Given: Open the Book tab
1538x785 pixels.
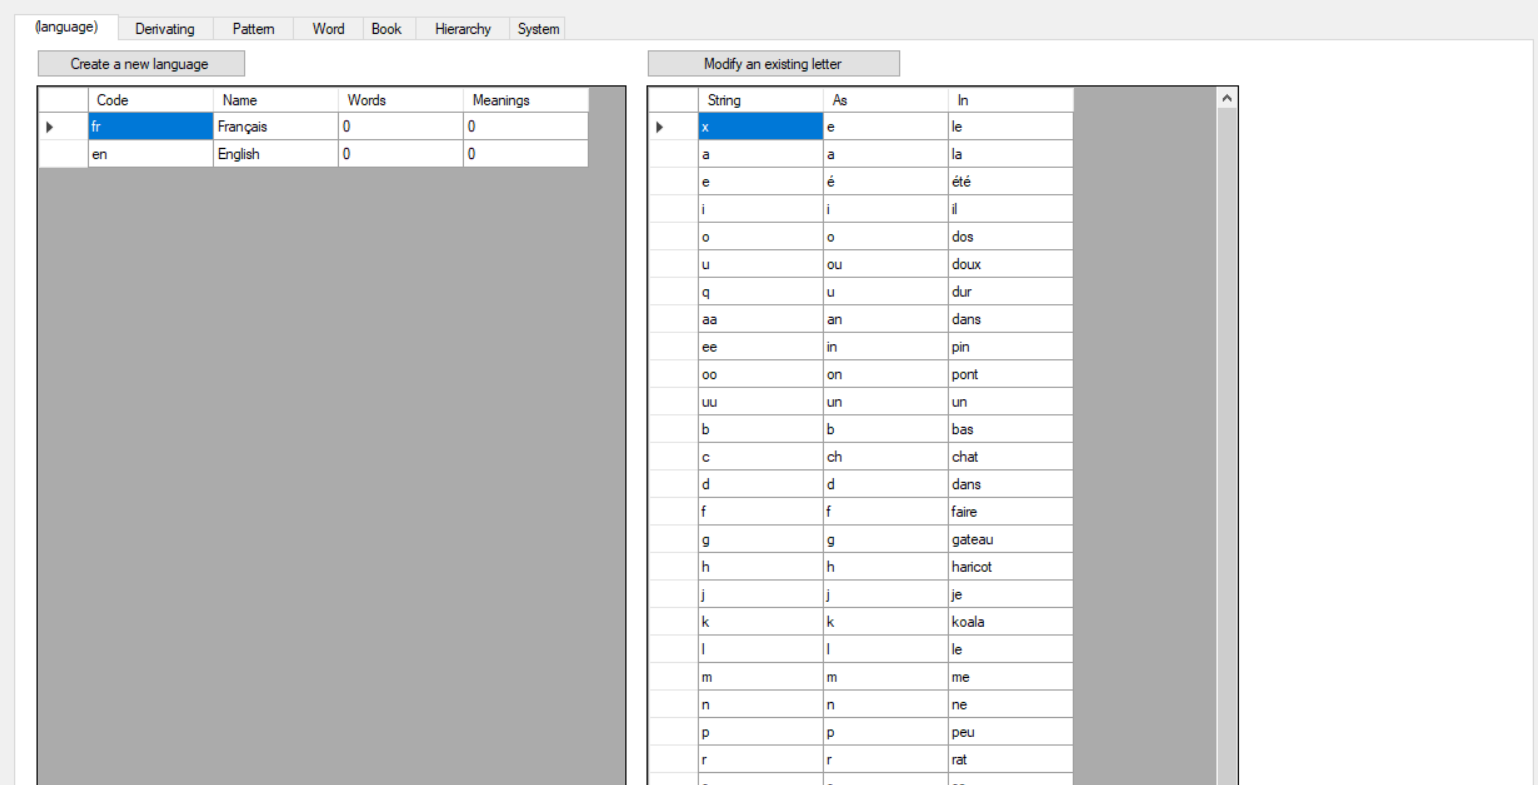Looking at the screenshot, I should click(387, 28).
